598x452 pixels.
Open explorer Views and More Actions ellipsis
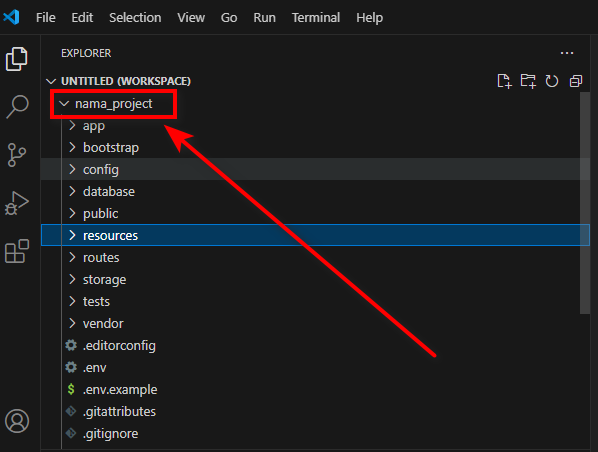click(x=567, y=53)
